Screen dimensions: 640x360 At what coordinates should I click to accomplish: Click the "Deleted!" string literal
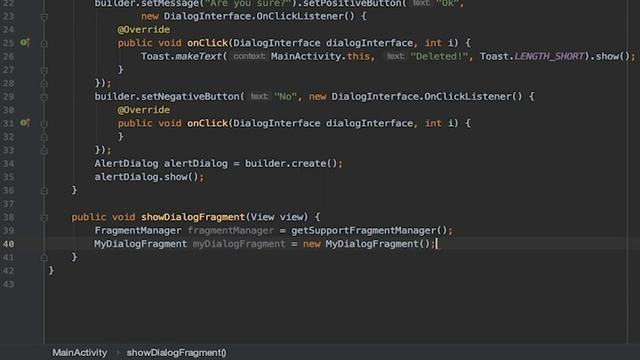click(x=439, y=56)
